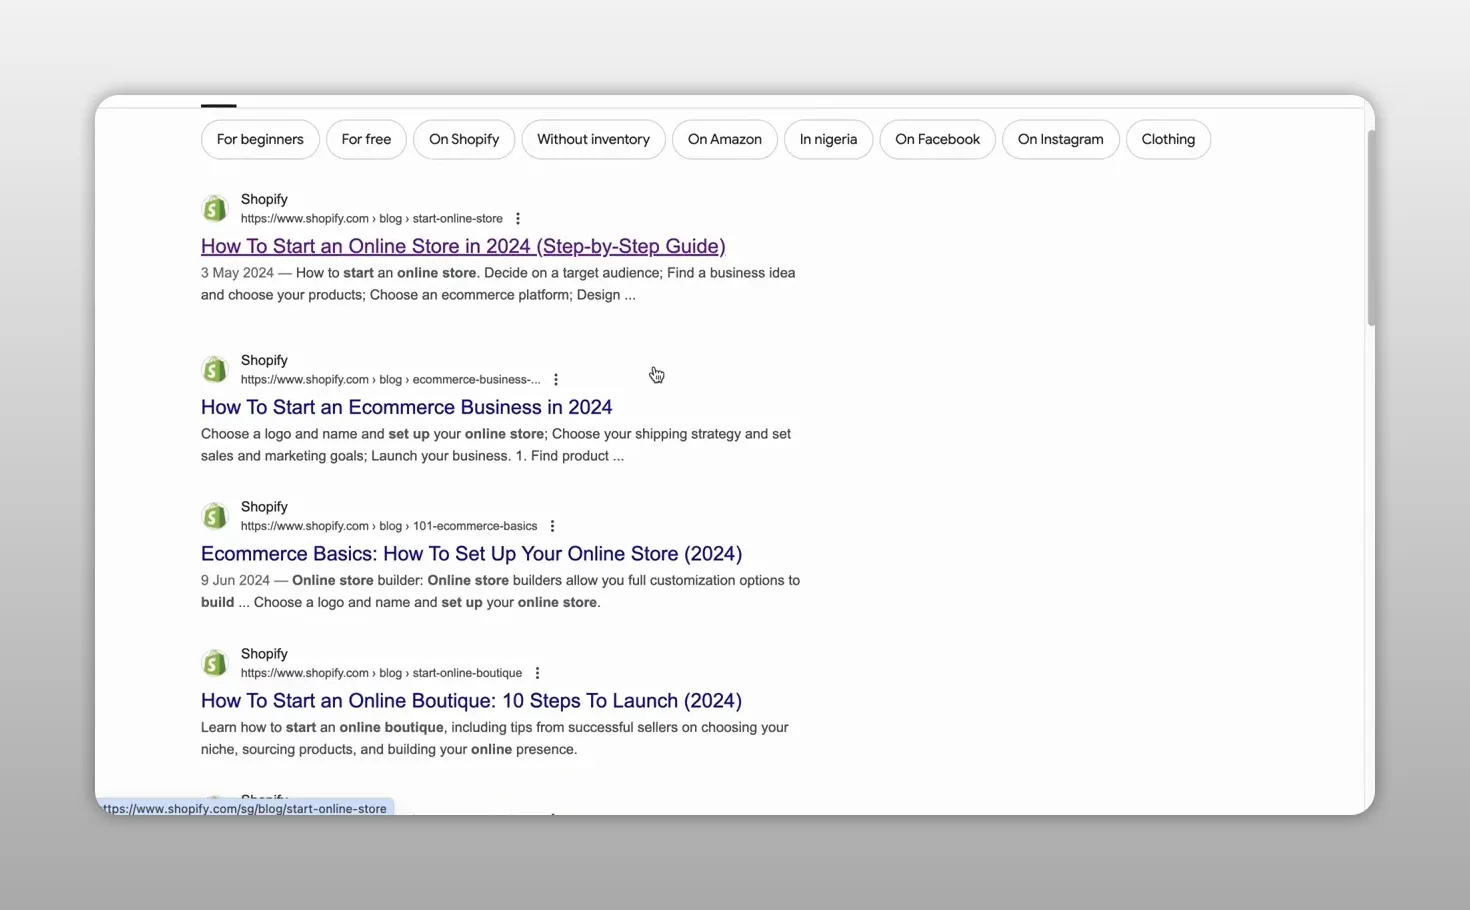Open How To Start an Ecommerce Business link
This screenshot has height=910, width=1470.
click(x=406, y=407)
